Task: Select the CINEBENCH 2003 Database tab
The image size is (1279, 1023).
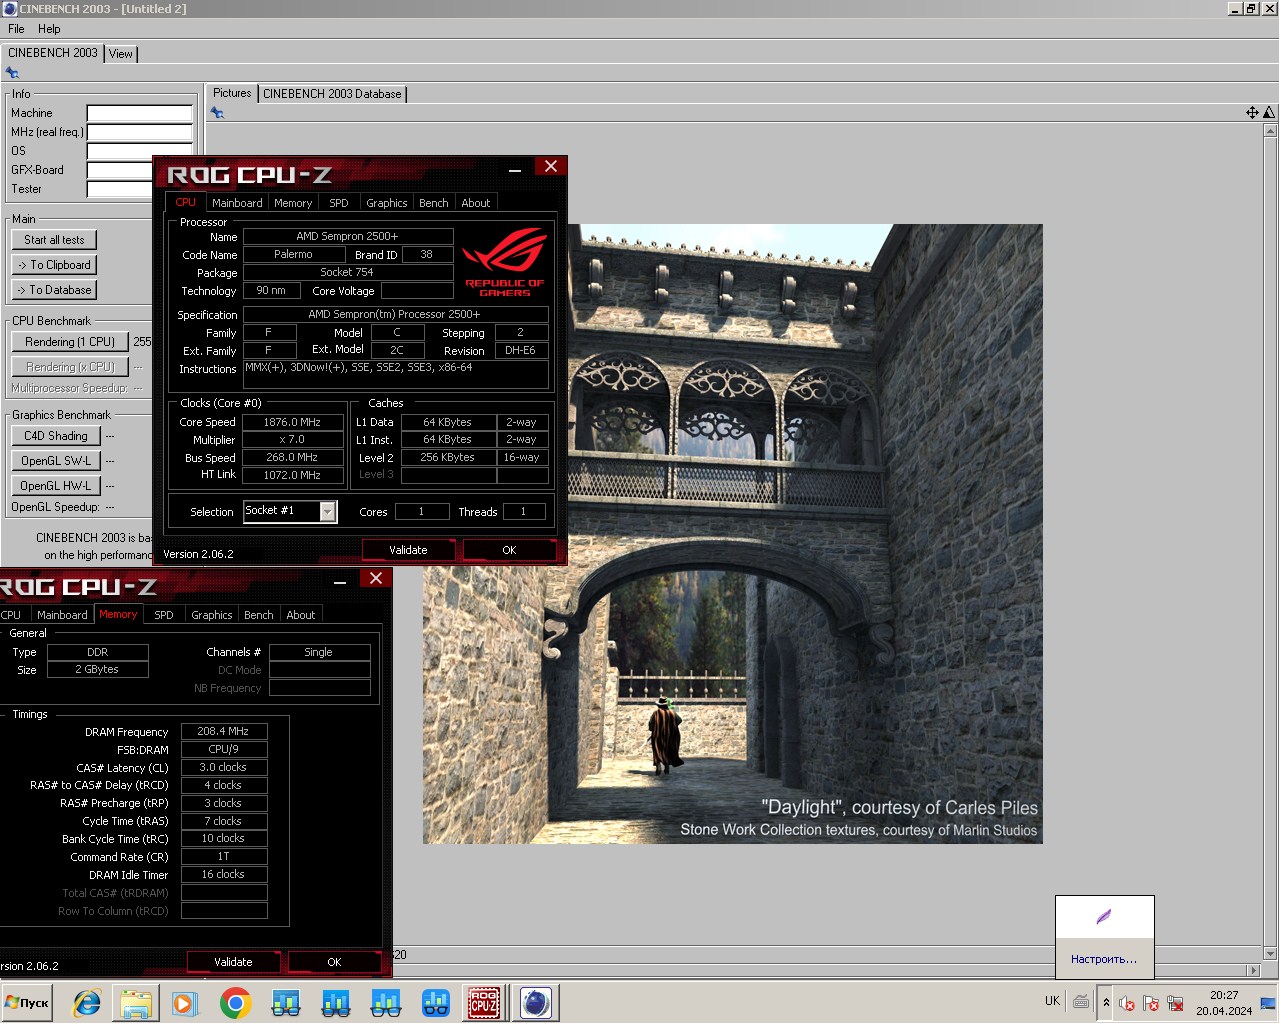Action: pos(332,94)
